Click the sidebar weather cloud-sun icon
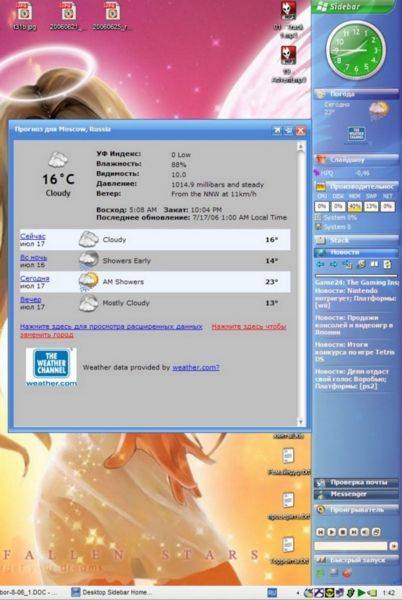This screenshot has width=402, height=600. coord(379,109)
